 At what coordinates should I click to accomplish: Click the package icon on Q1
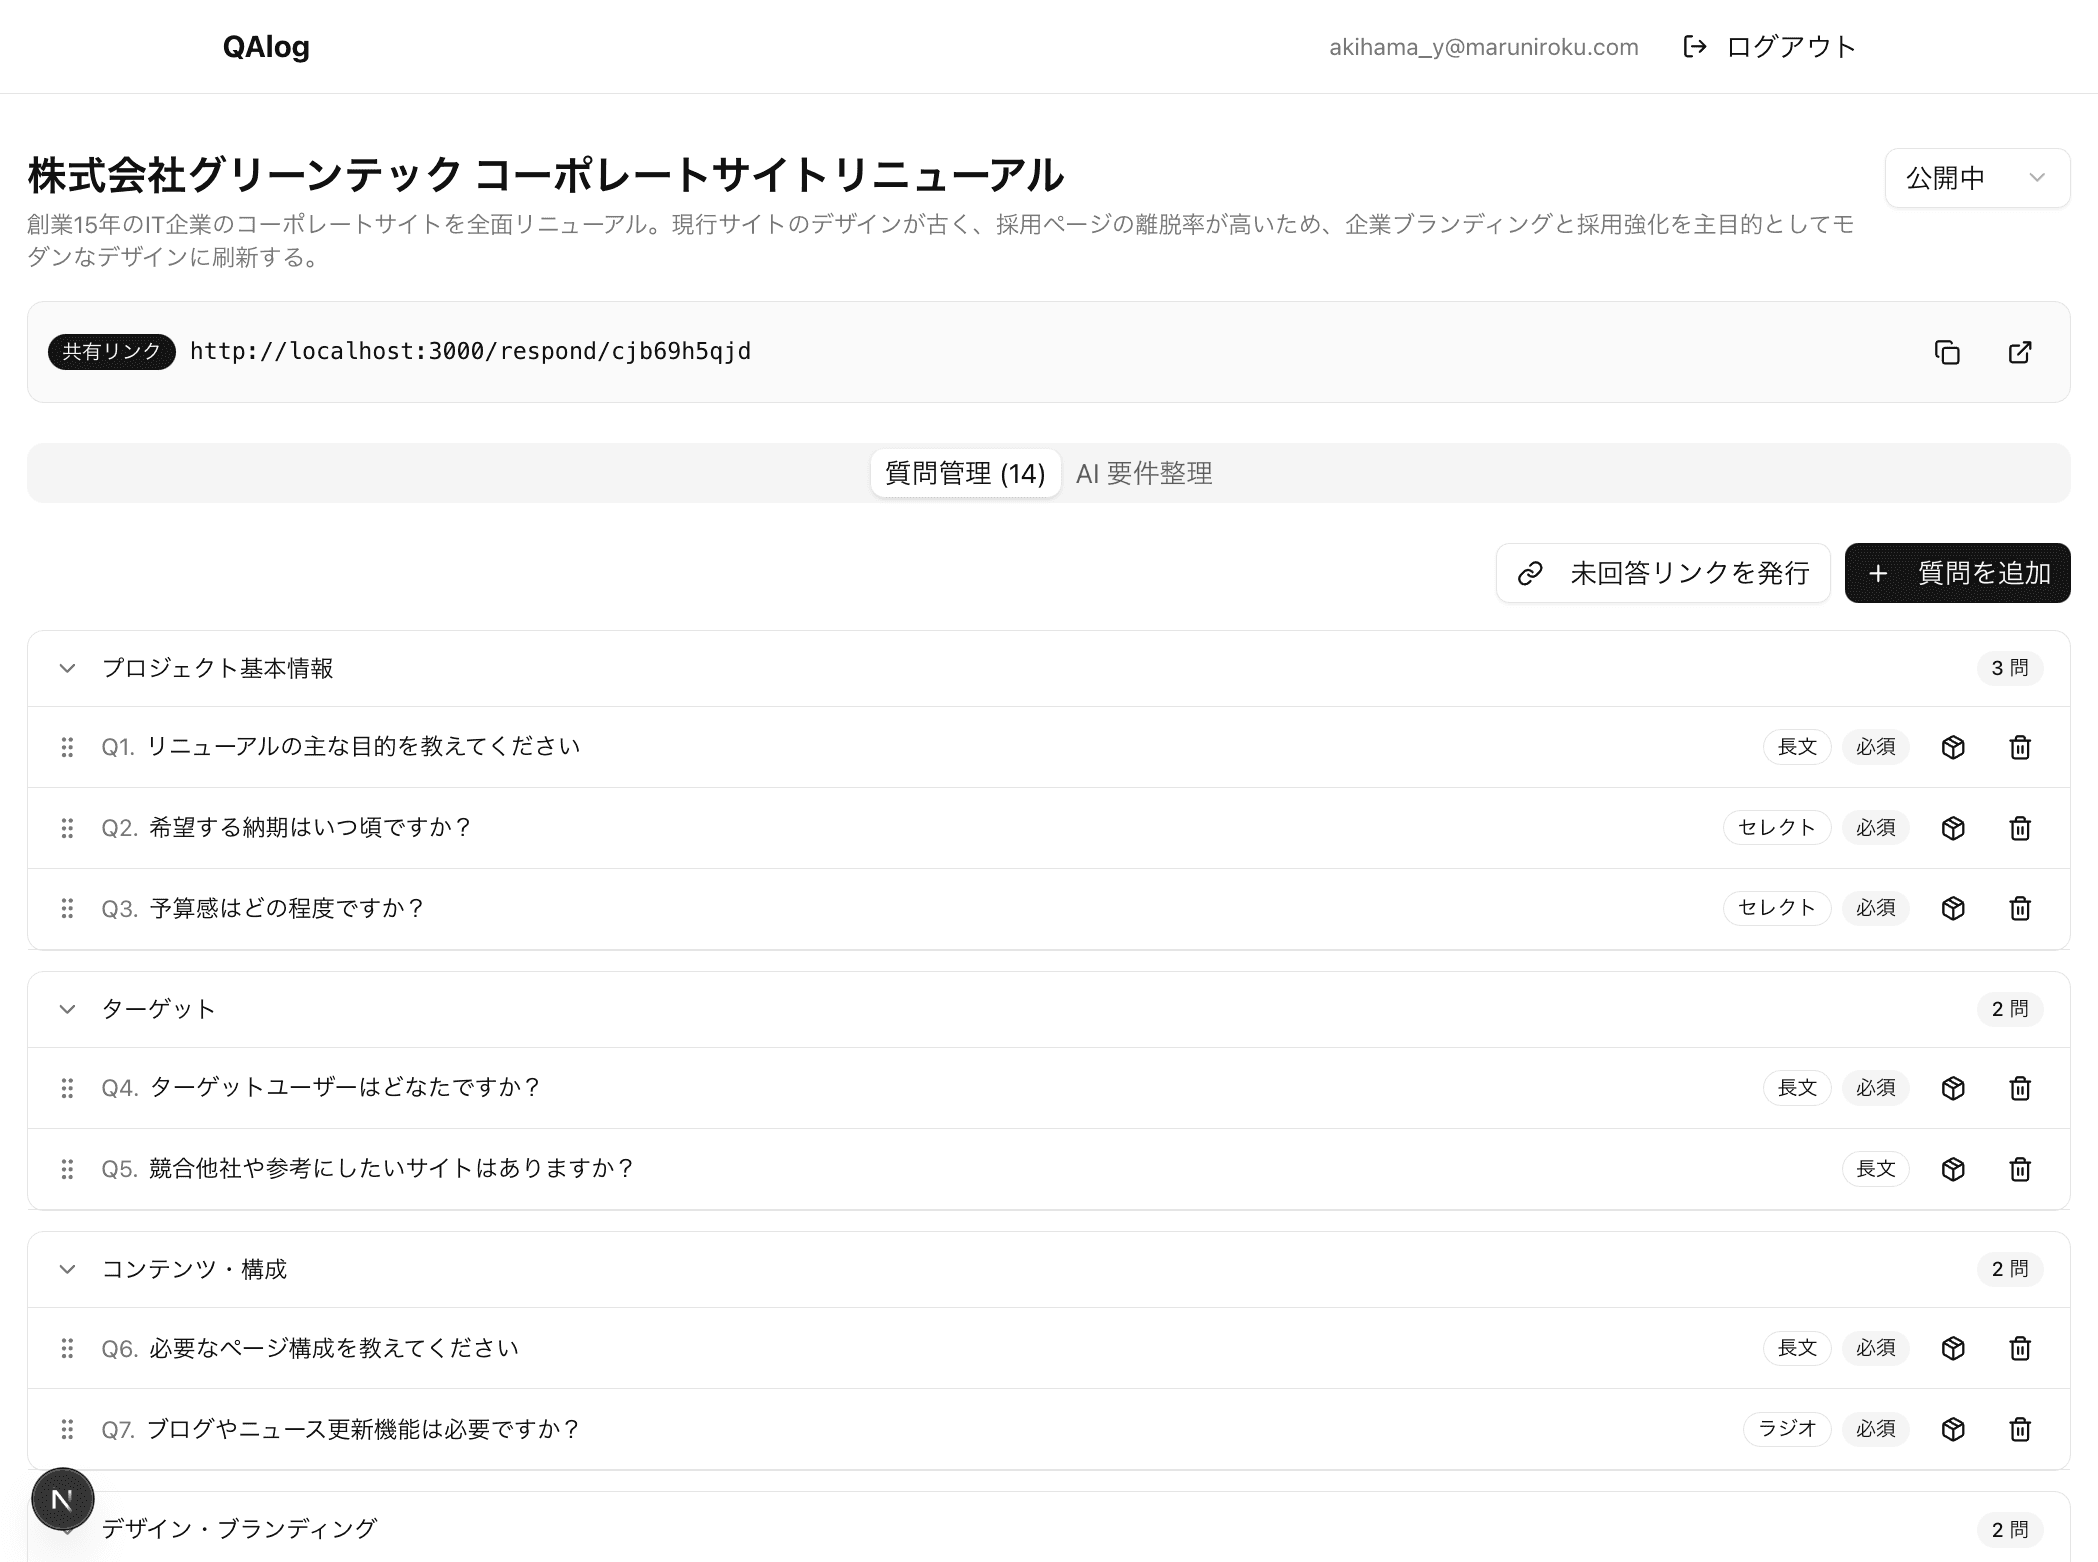point(1953,747)
